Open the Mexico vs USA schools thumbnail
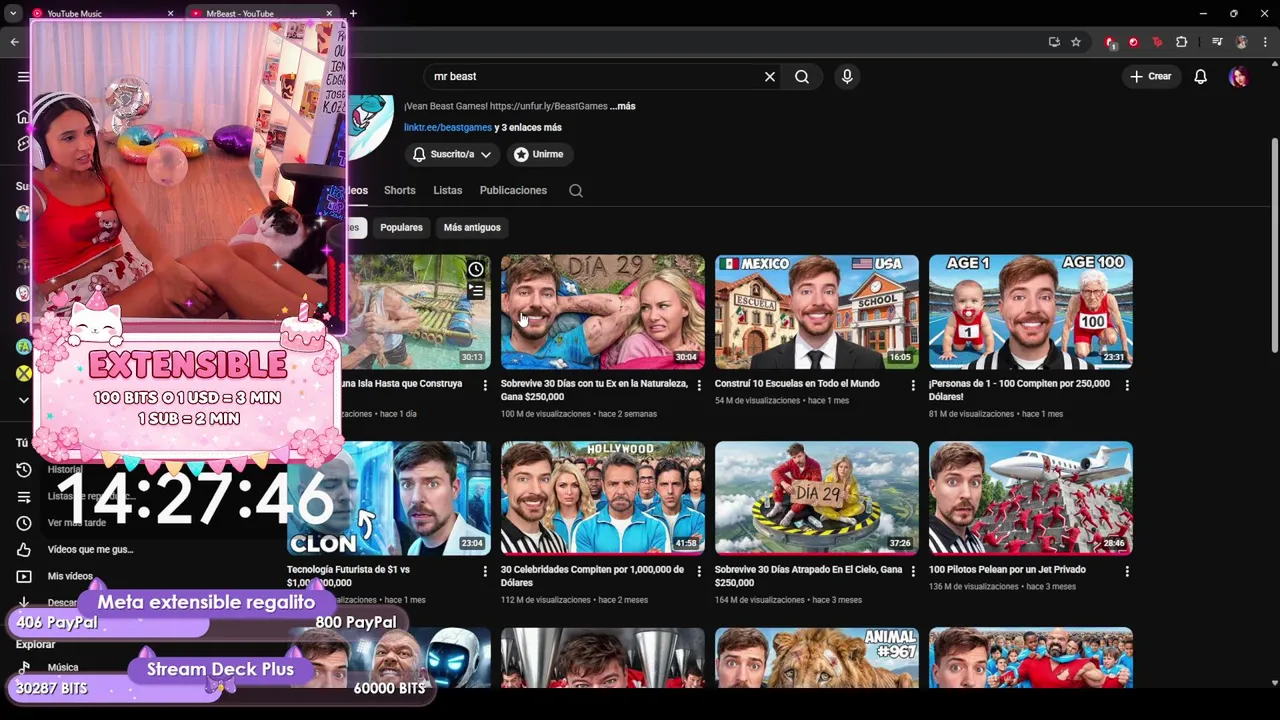This screenshot has width=1280, height=720. coord(817,312)
